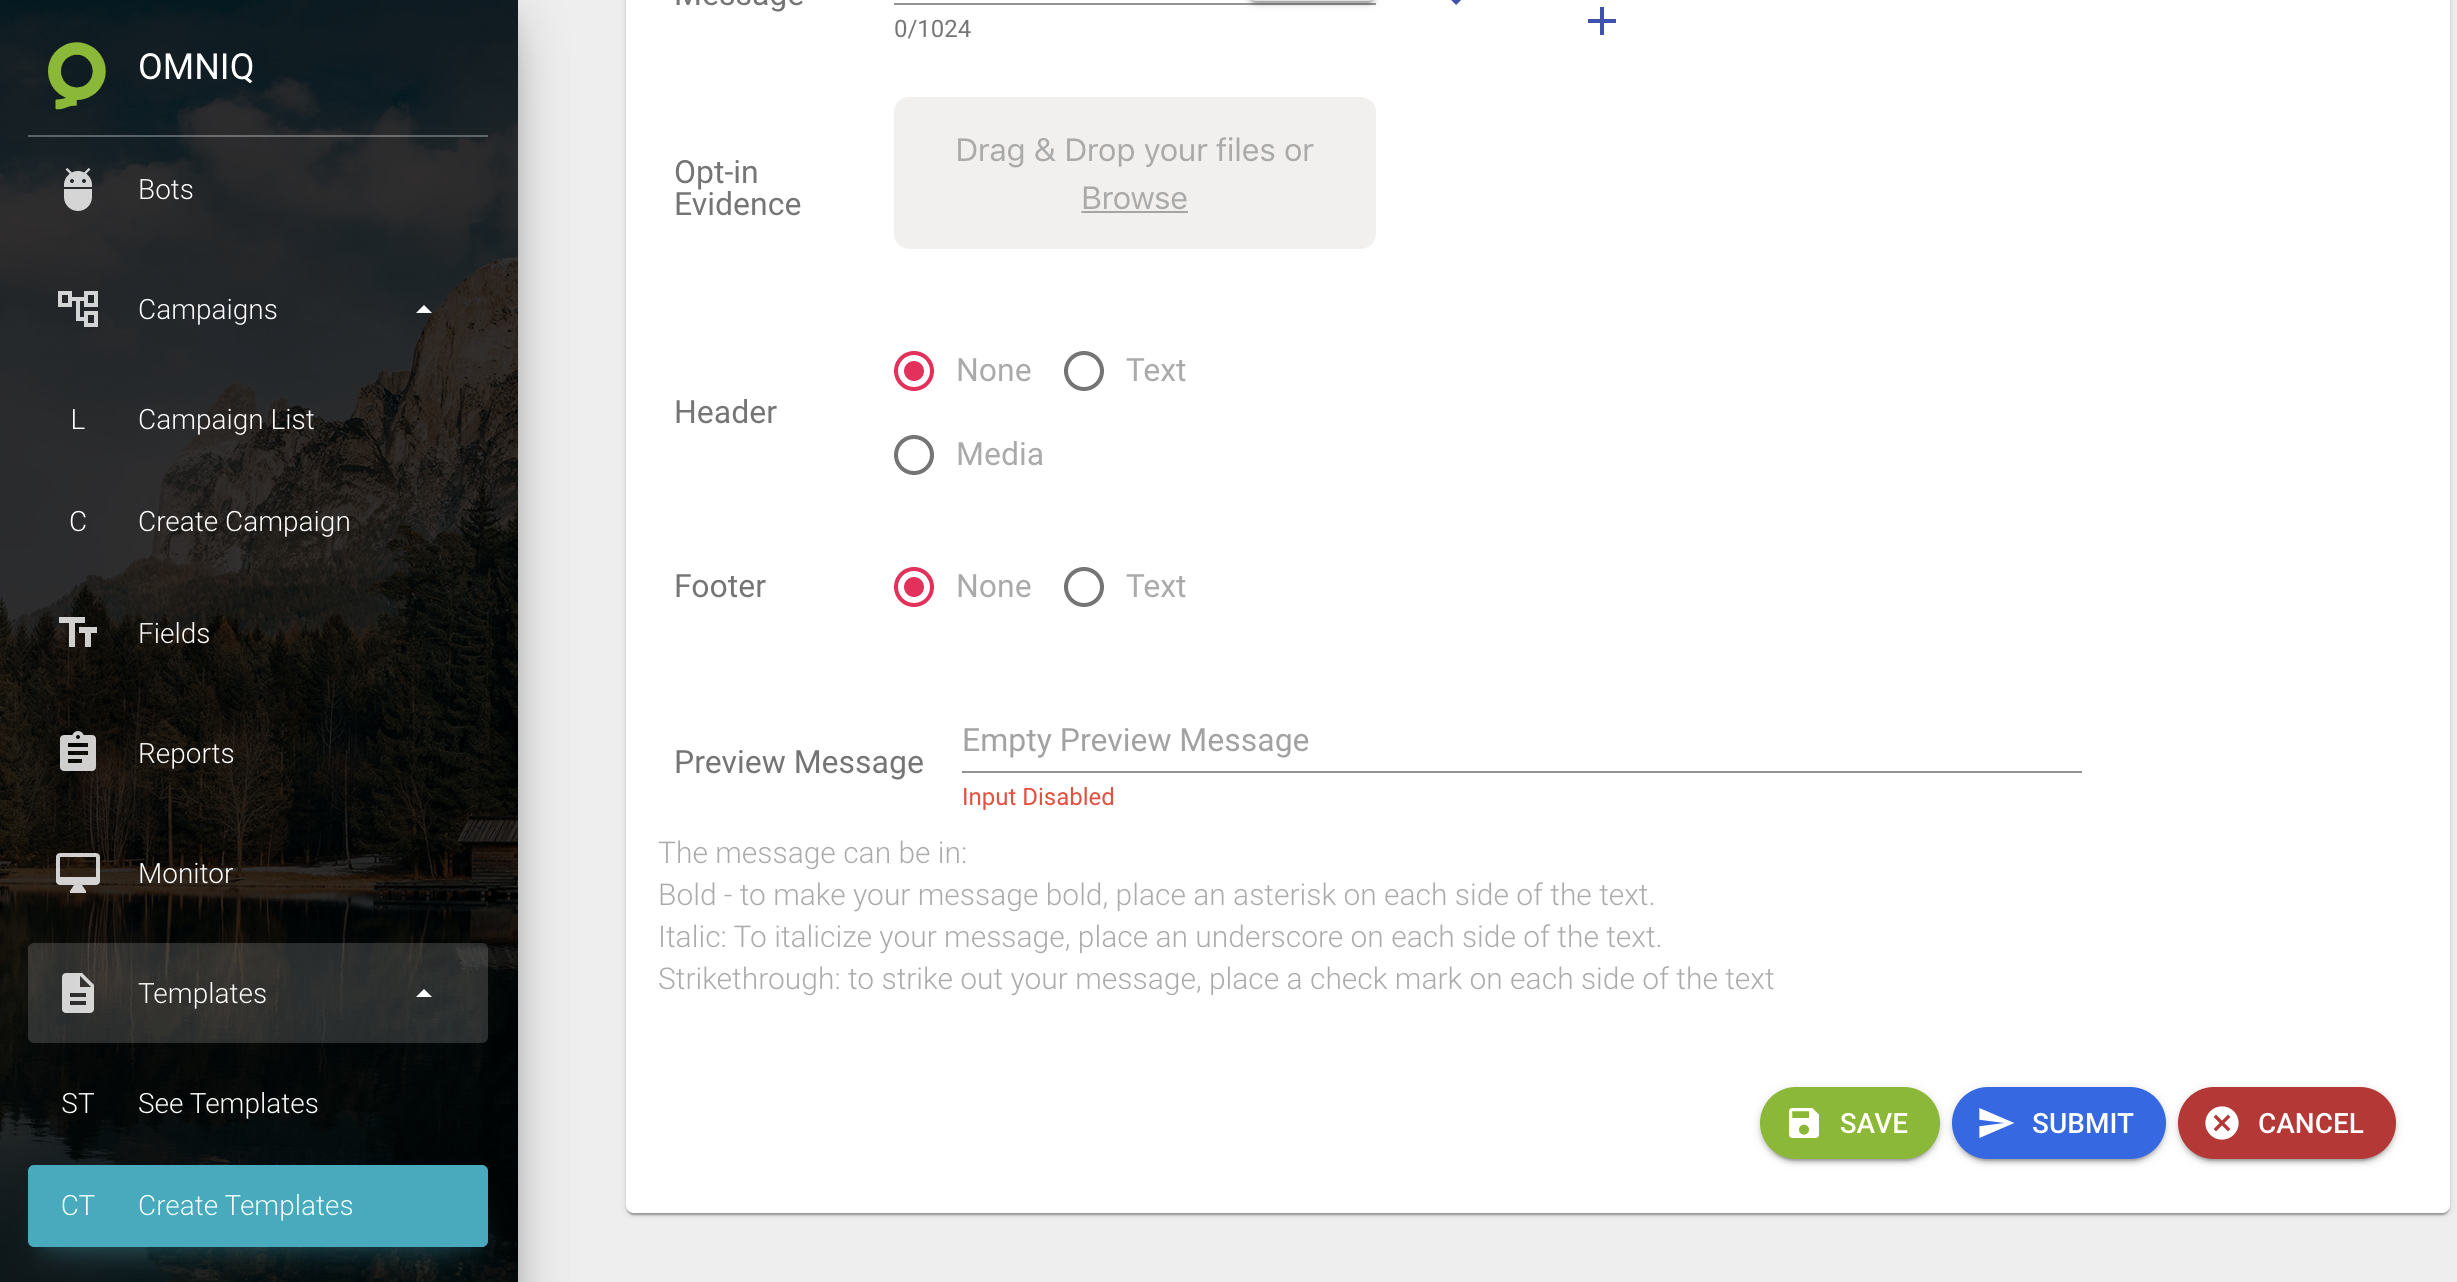This screenshot has width=2457, height=1282.
Task: Collapse the Campaigns menu arrow
Action: click(424, 310)
